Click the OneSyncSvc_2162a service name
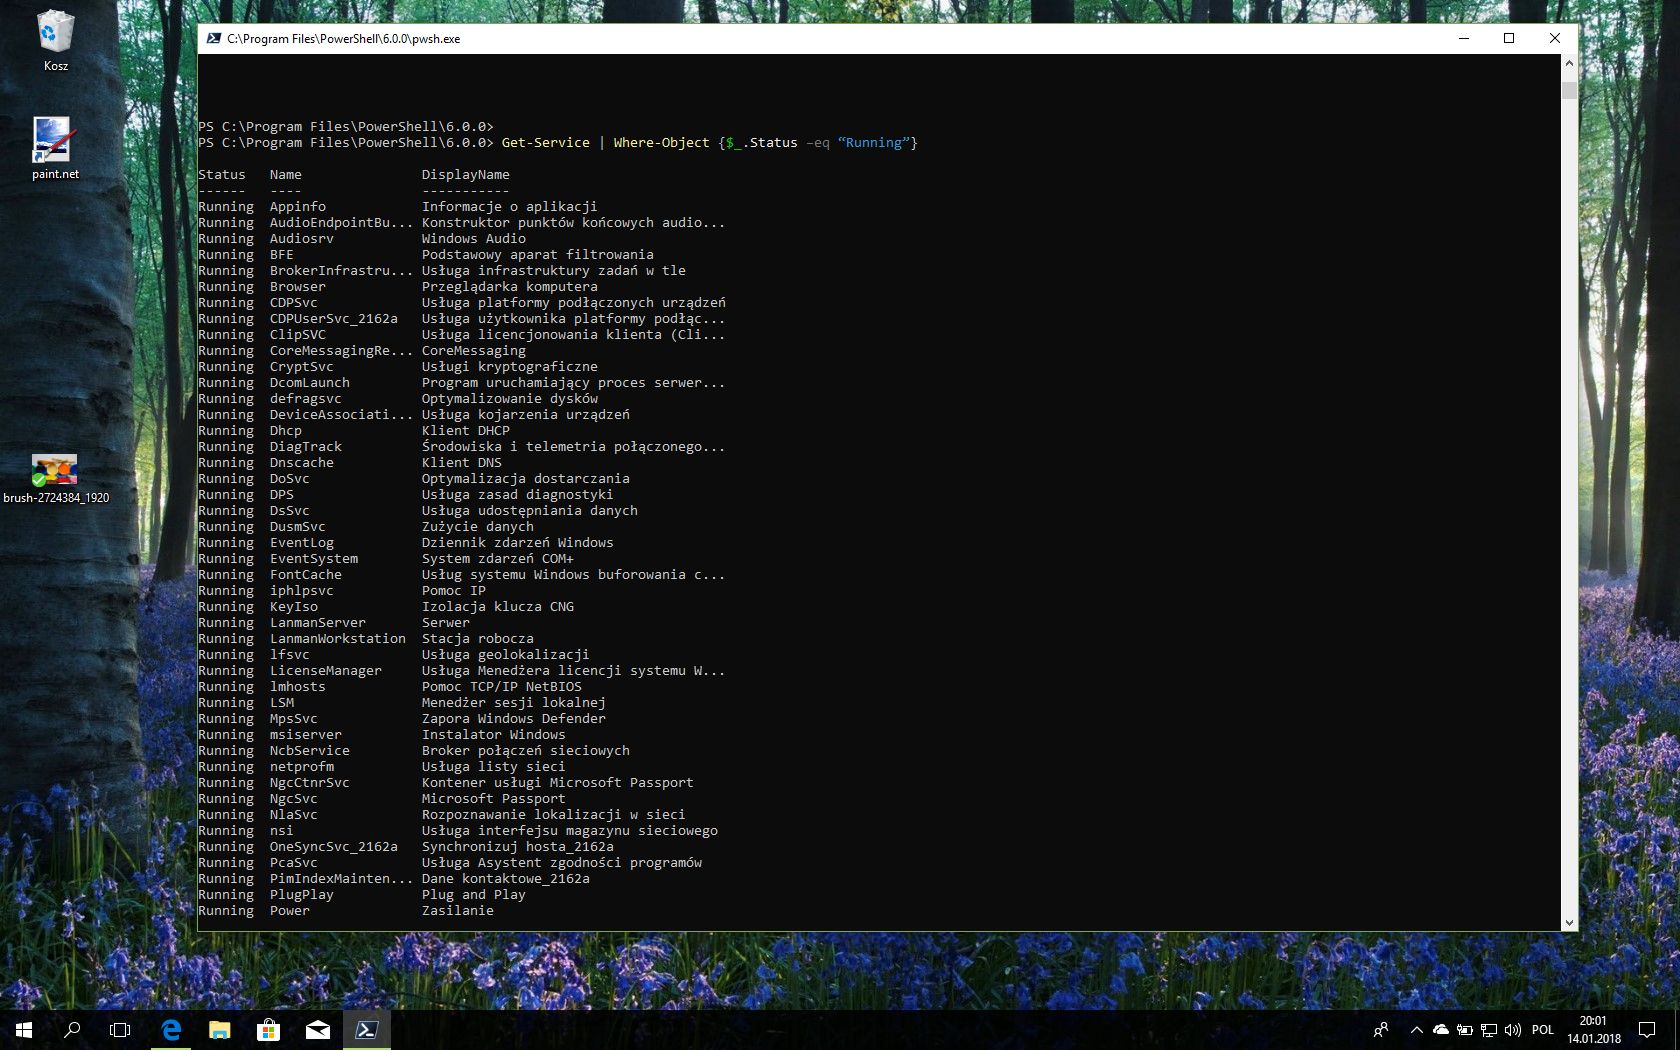This screenshot has height=1050, width=1680. click(x=334, y=847)
